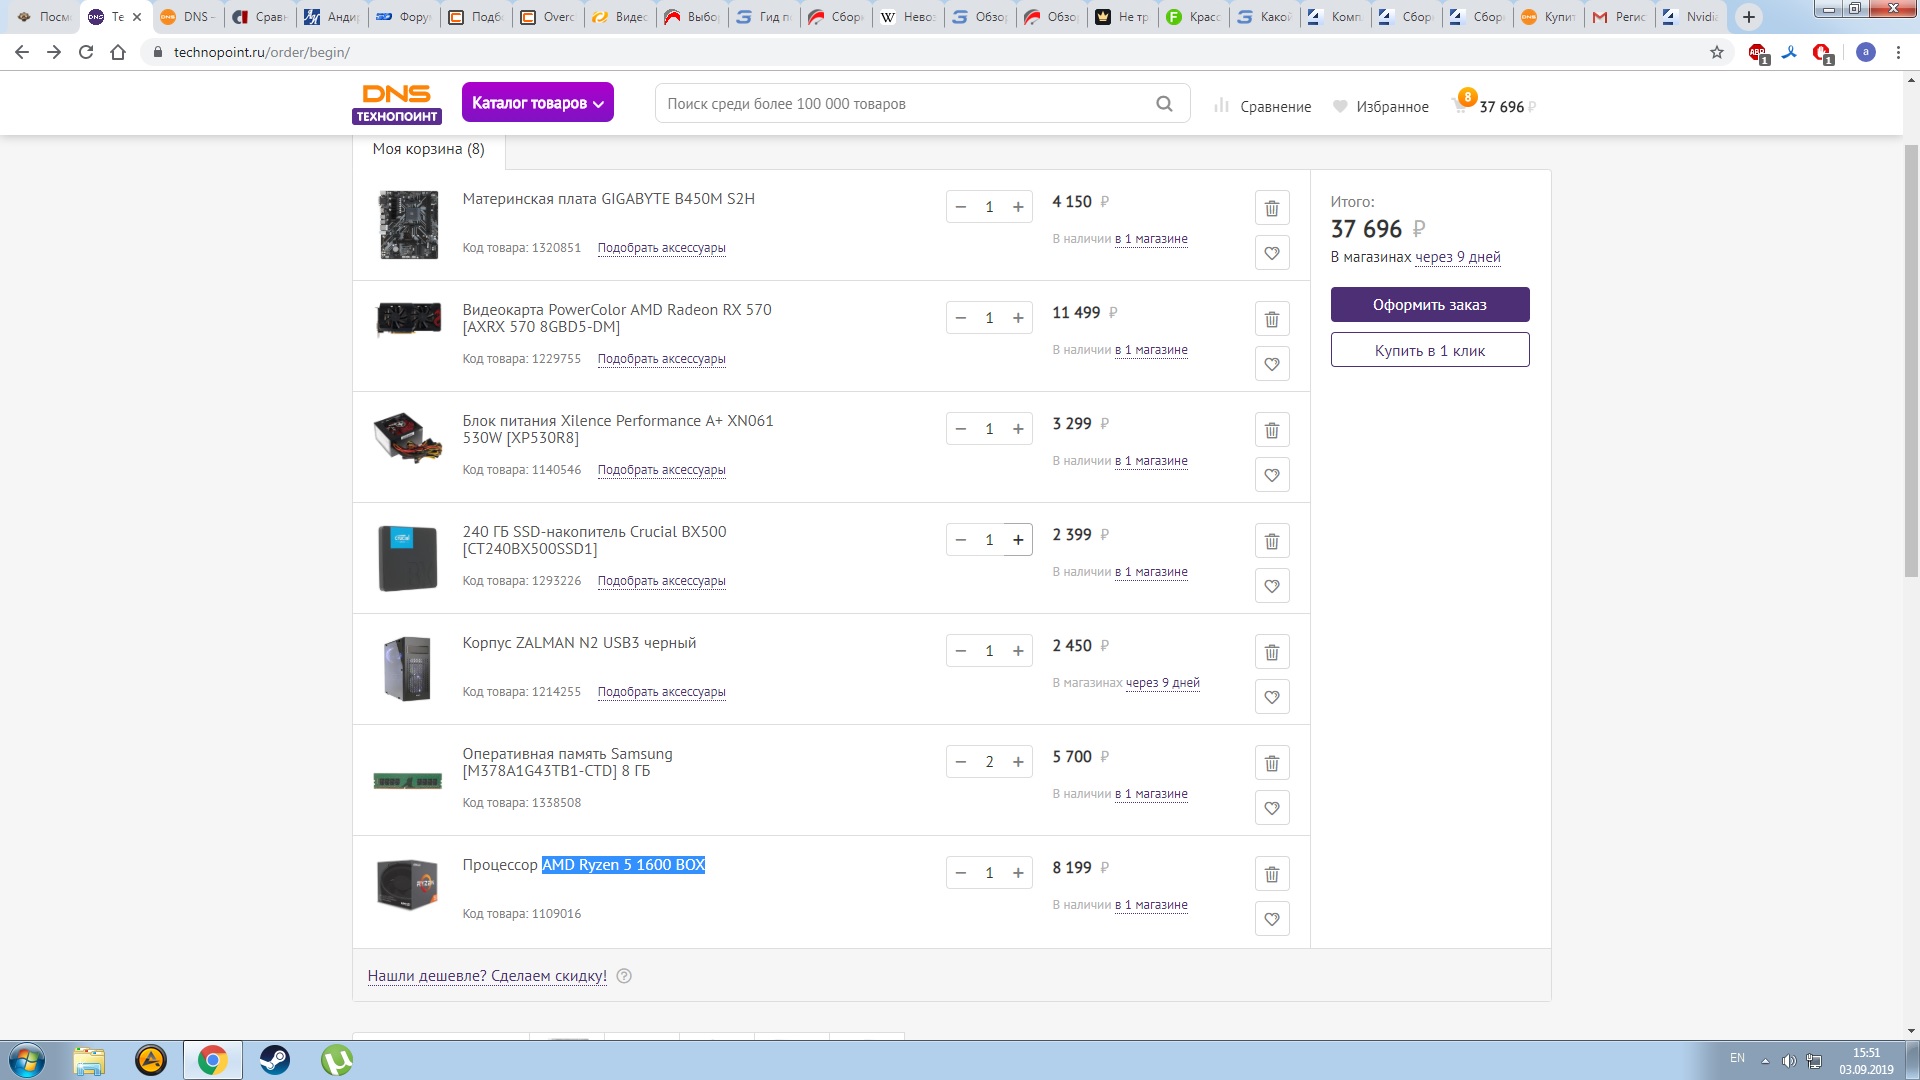Increase Samsung RAM quantity with plus

1018,762
